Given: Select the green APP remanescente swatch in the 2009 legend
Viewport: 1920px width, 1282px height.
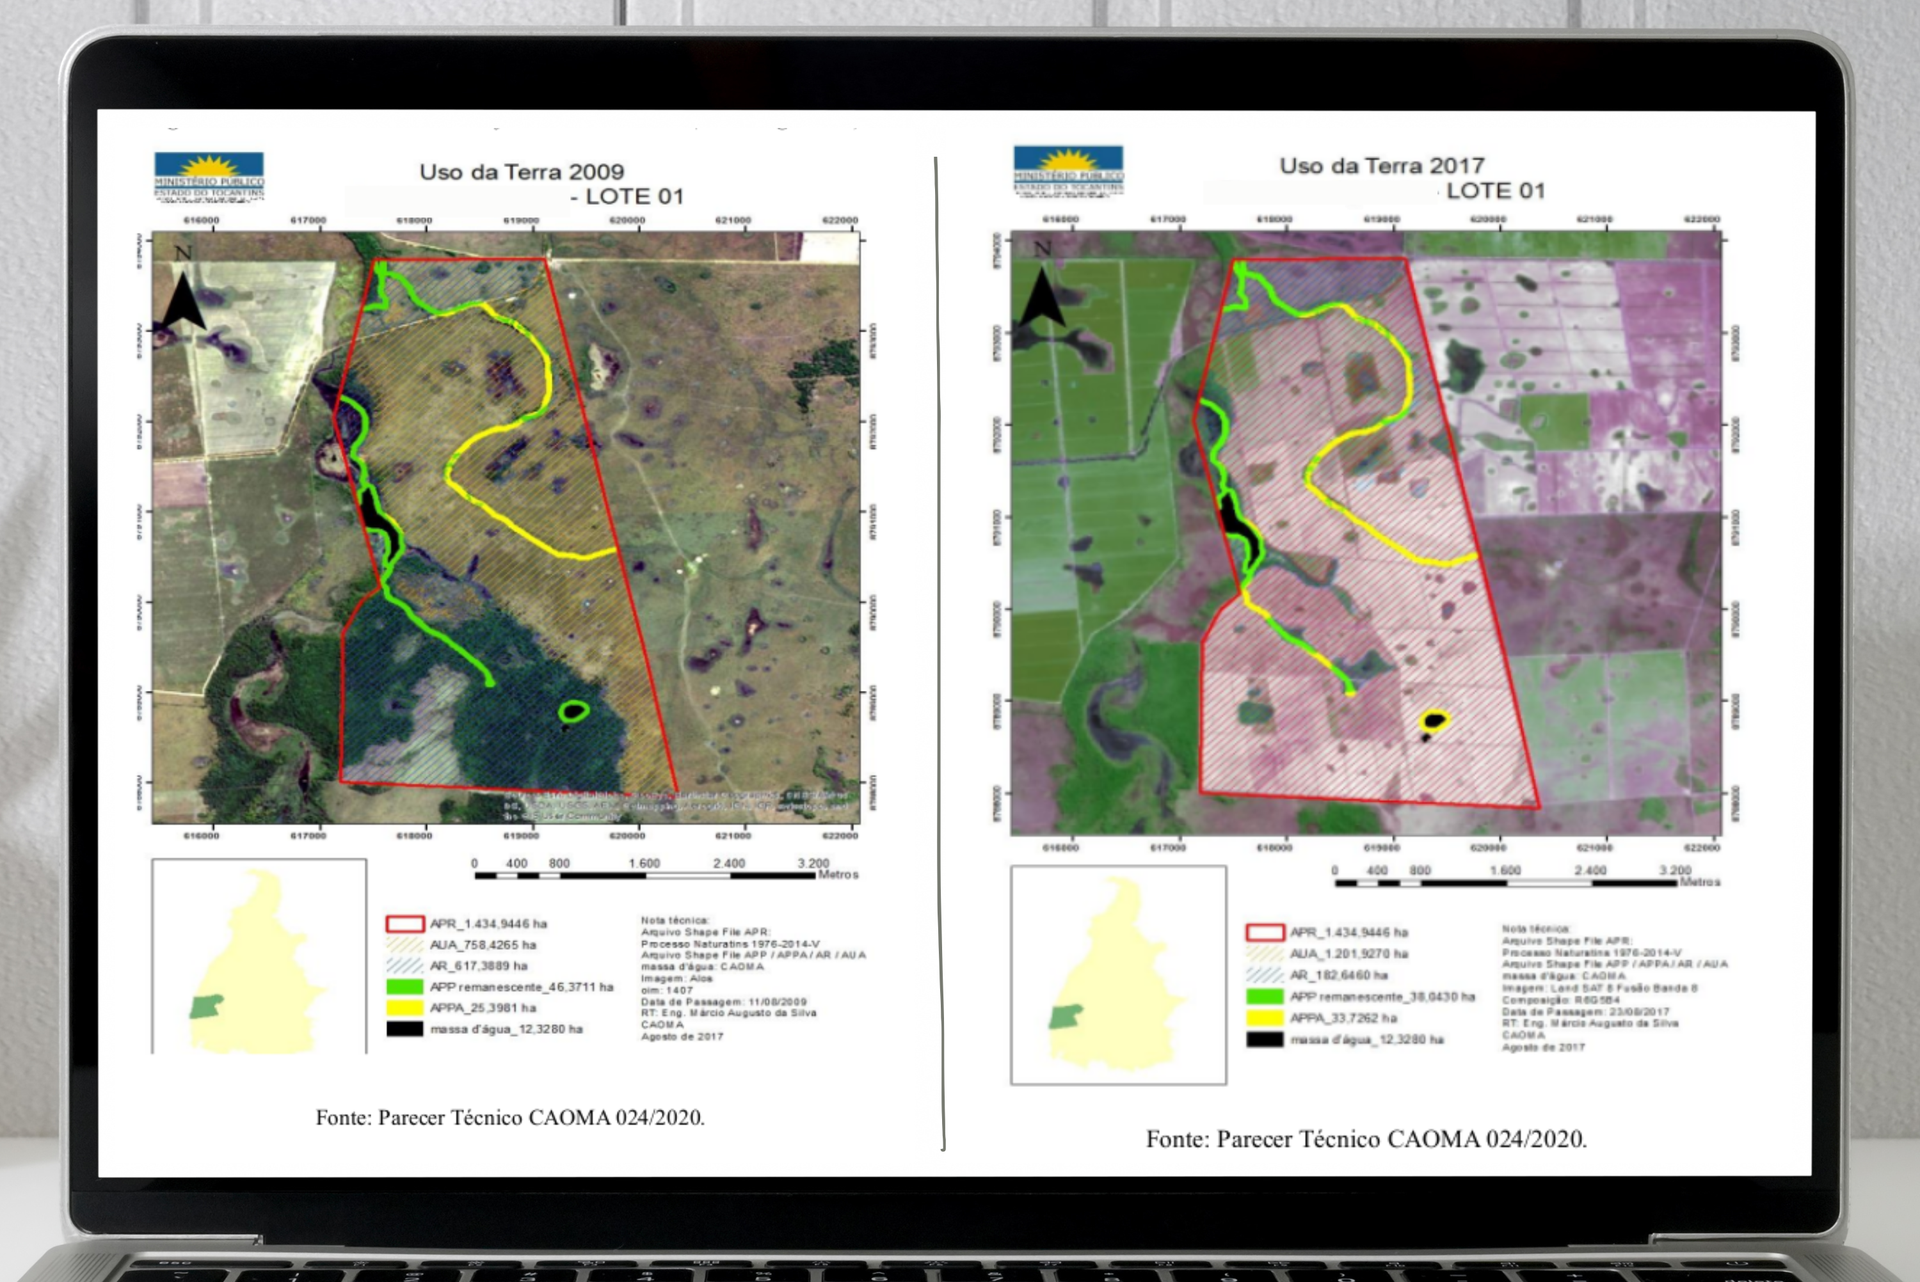Looking at the screenshot, I should 405,987.
